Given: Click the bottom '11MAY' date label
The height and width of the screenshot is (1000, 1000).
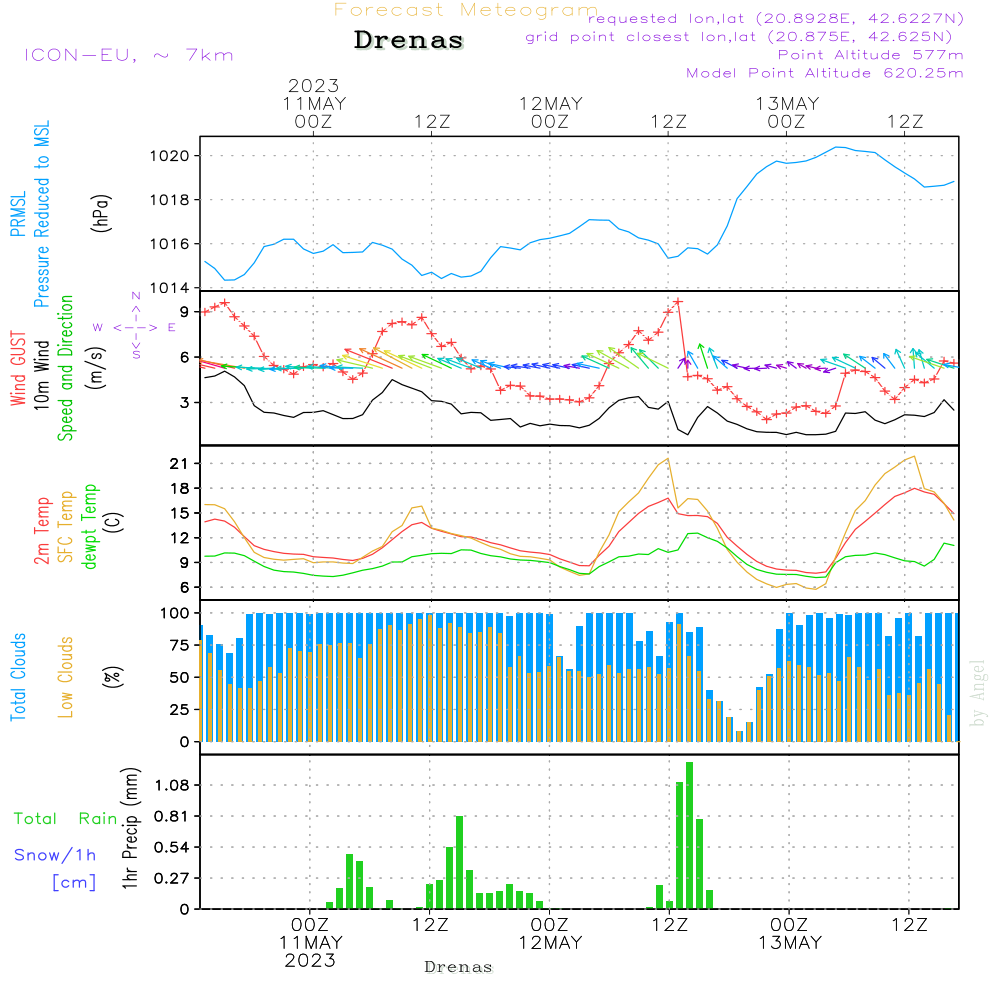Looking at the screenshot, I should [311, 943].
